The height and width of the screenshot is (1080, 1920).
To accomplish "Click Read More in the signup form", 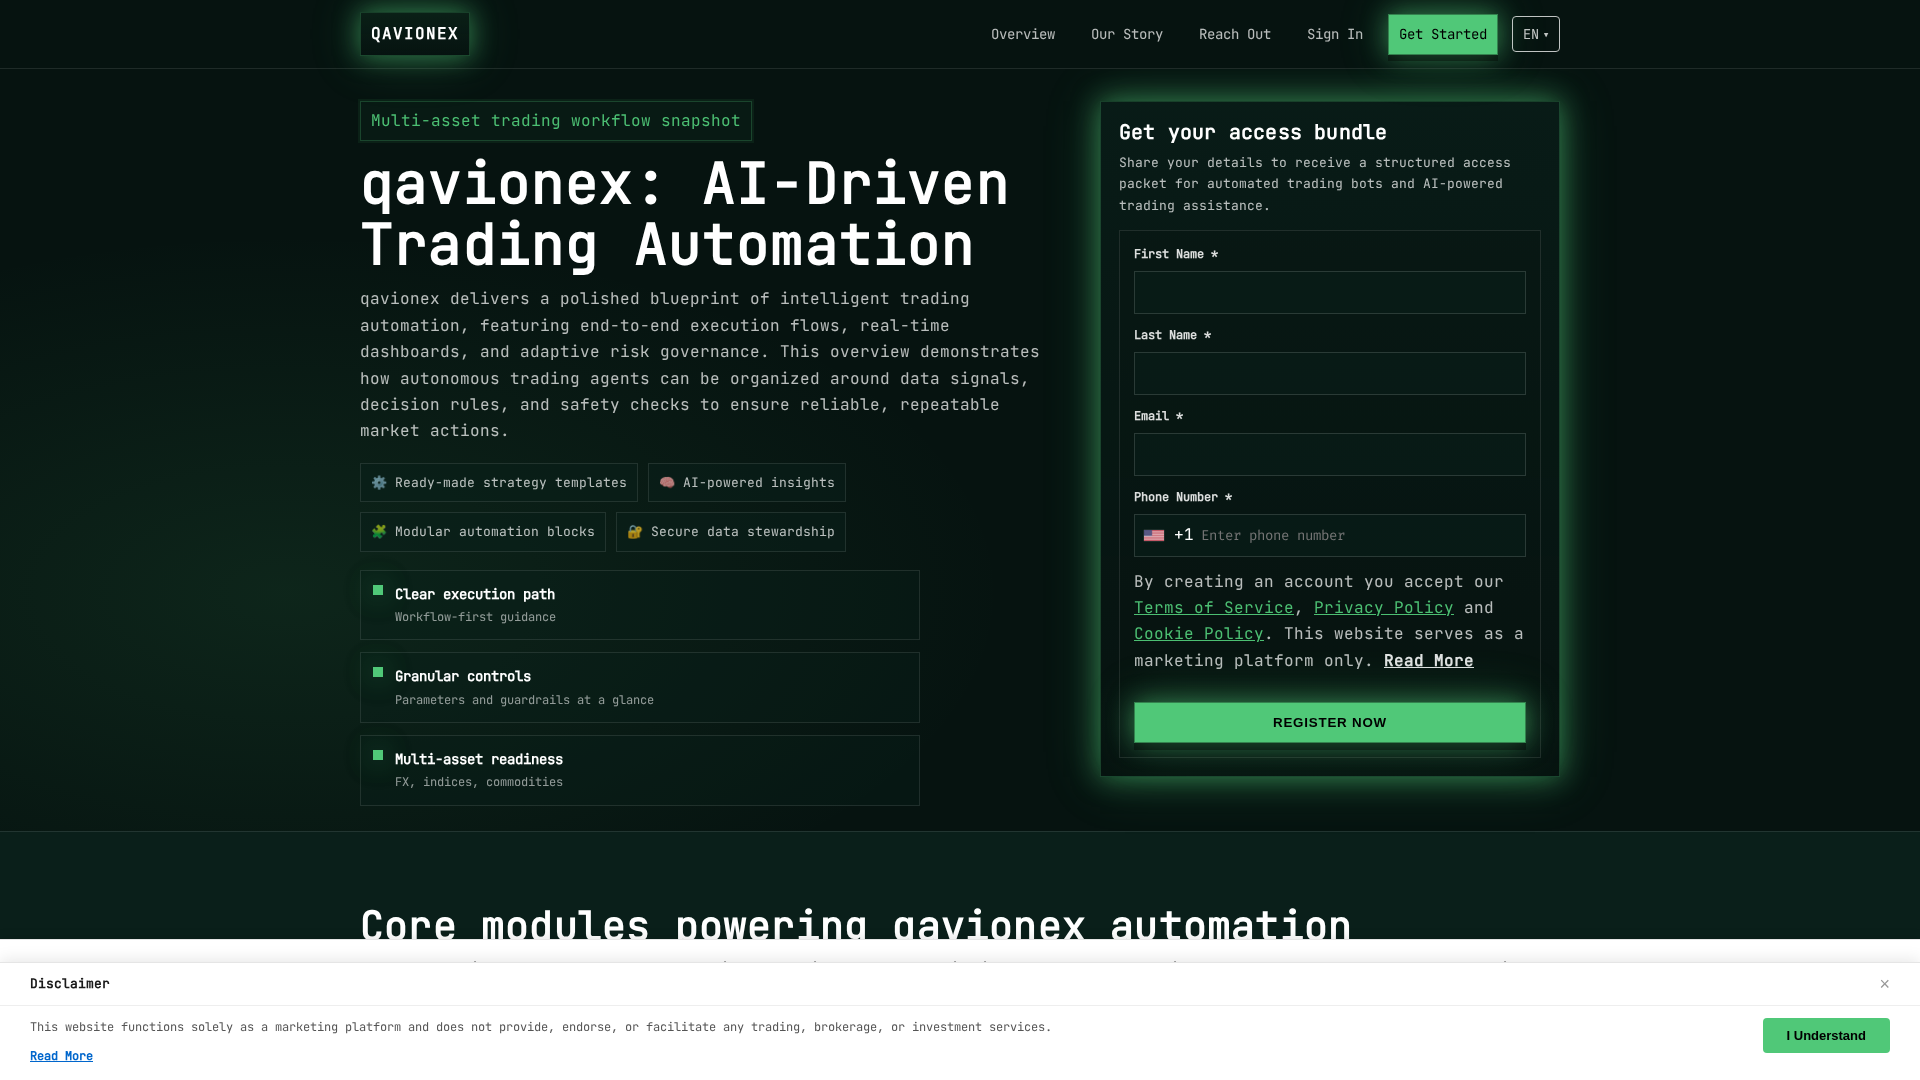I will click(1429, 661).
